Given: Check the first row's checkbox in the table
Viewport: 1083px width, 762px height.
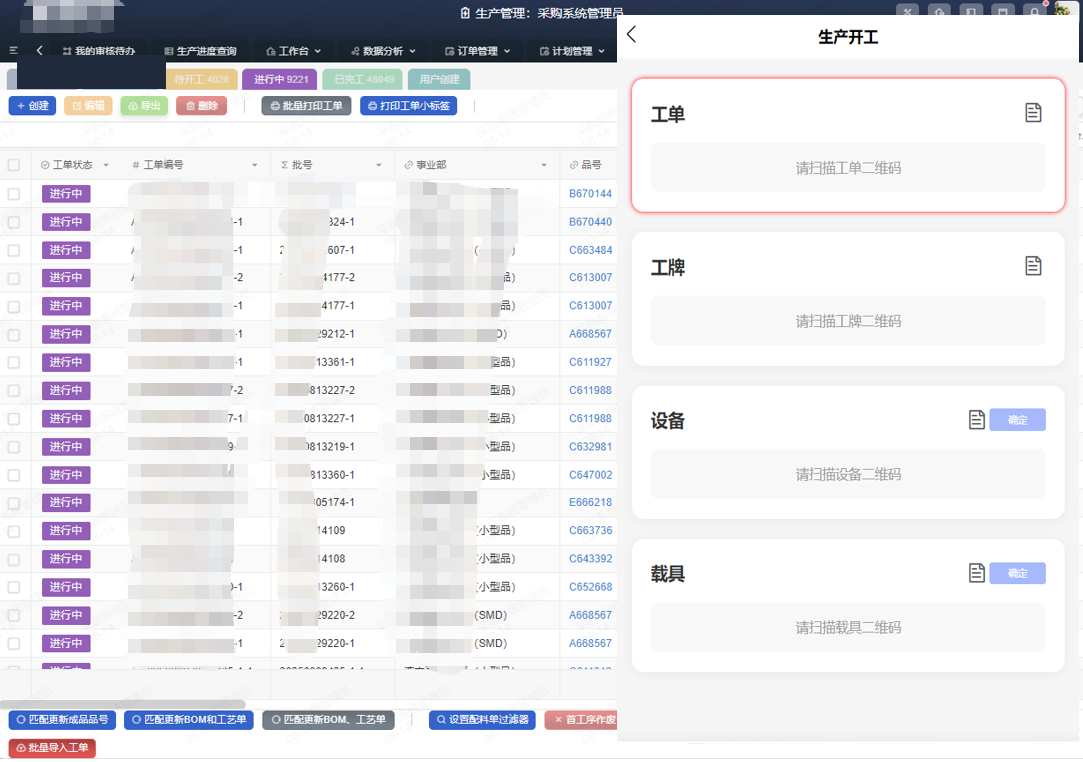Looking at the screenshot, I should click(x=14, y=194).
